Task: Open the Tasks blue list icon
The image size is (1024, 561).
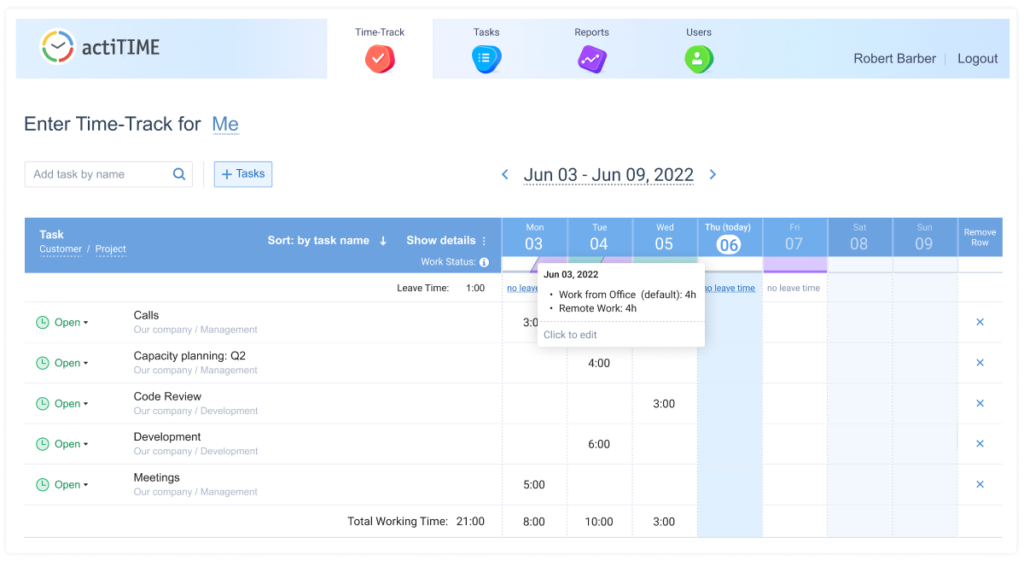Action: pyautogui.click(x=486, y=59)
